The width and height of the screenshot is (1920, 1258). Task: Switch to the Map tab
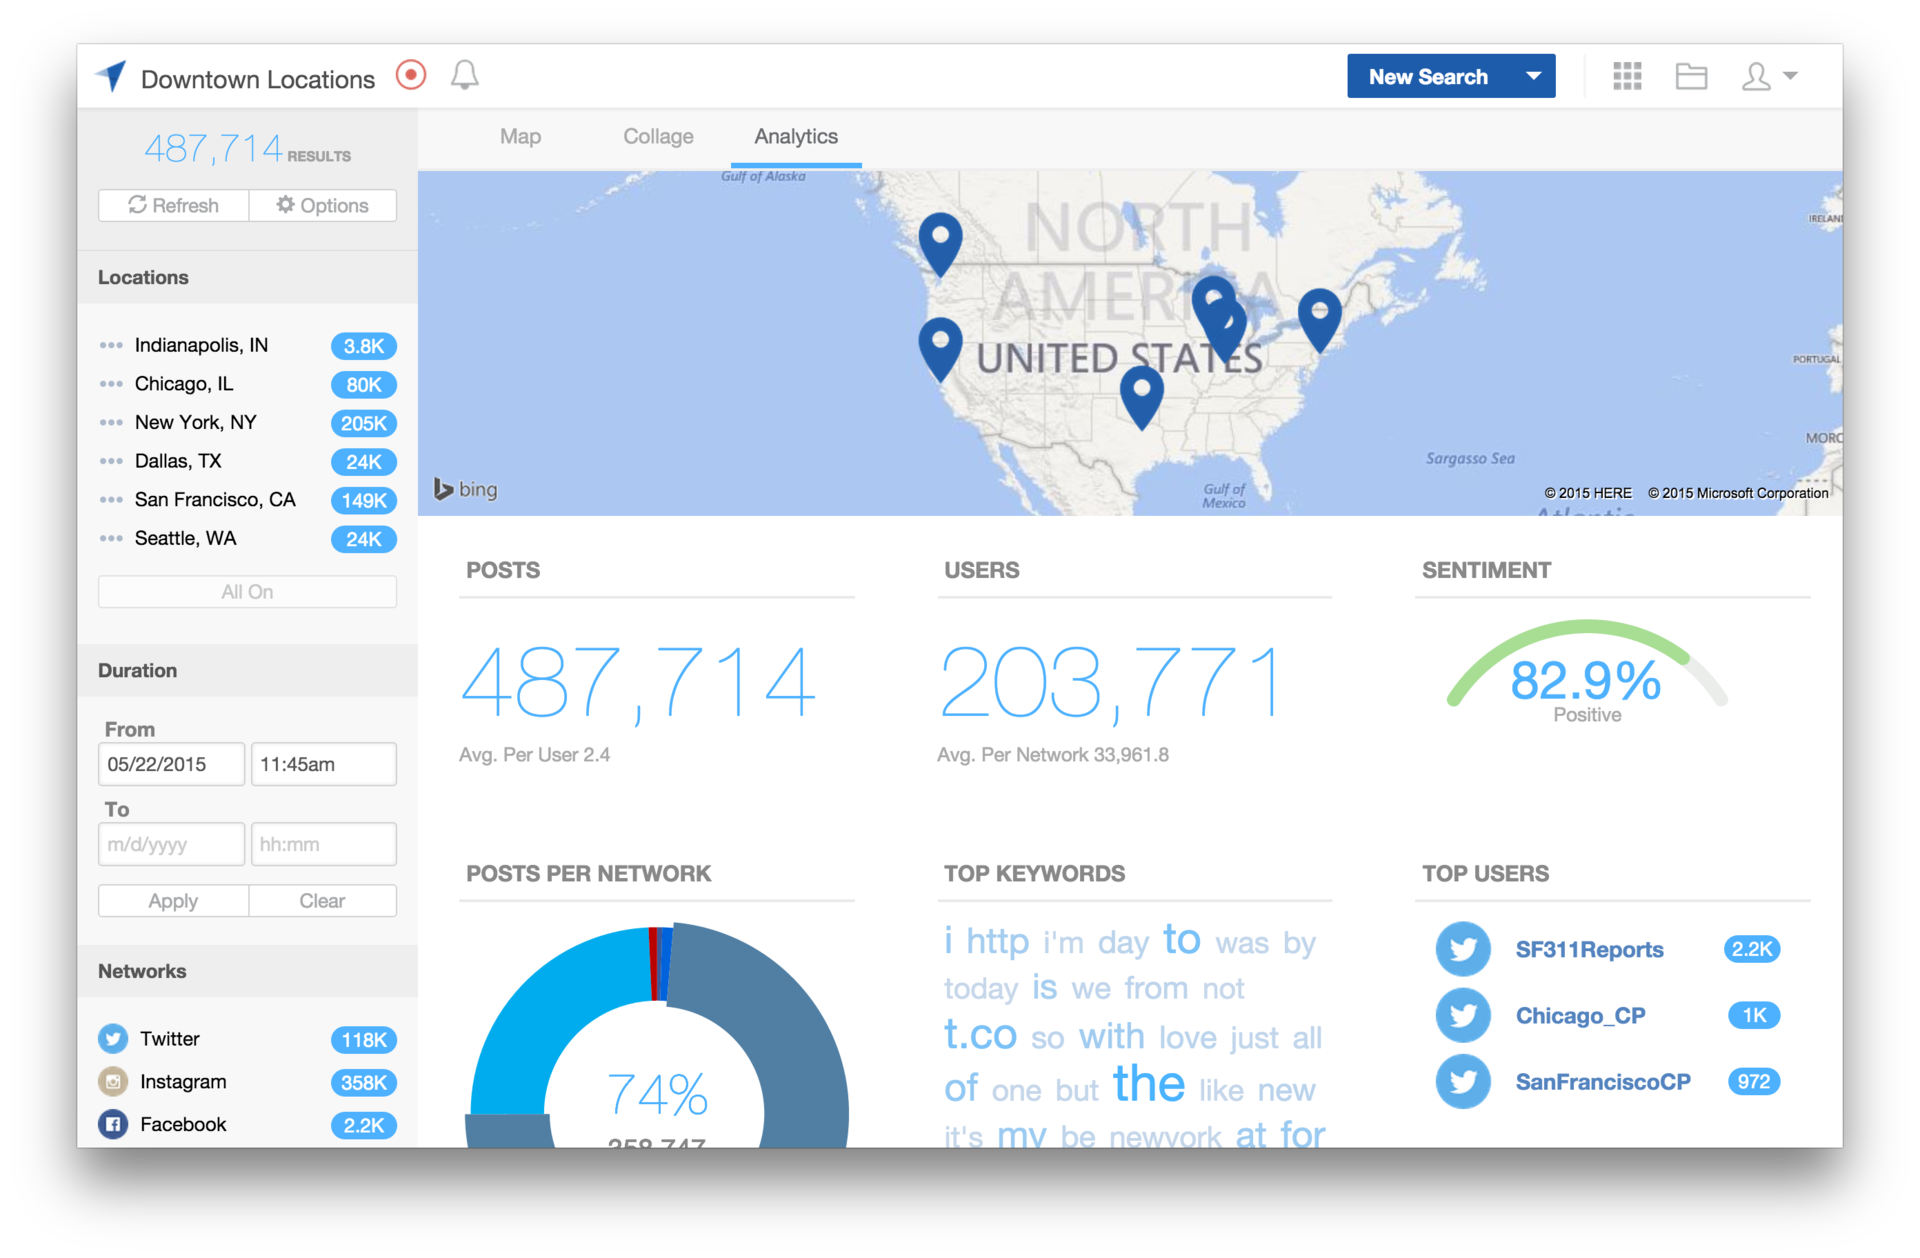point(520,137)
